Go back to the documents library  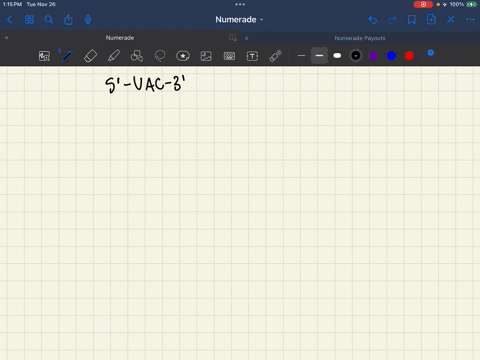[9, 20]
